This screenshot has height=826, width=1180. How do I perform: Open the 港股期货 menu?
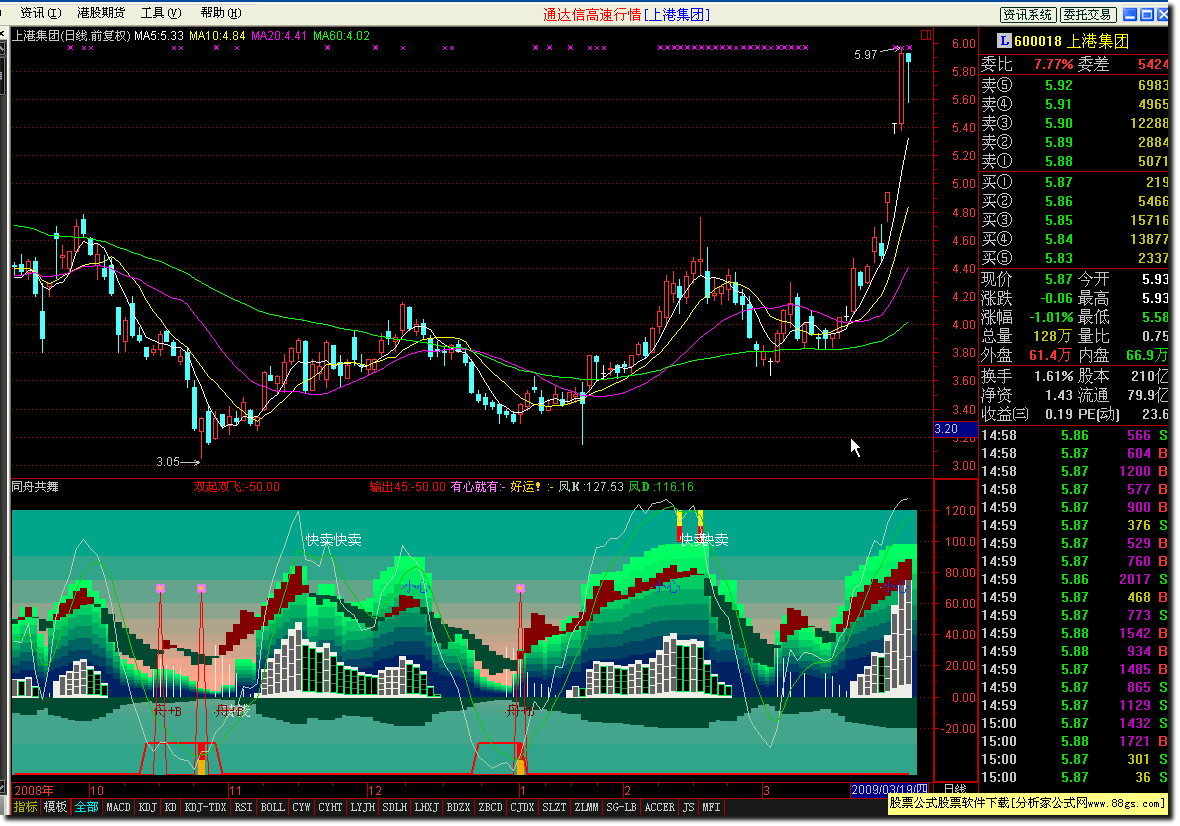click(101, 13)
